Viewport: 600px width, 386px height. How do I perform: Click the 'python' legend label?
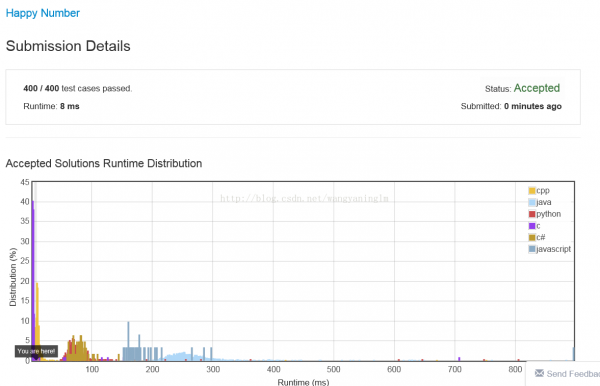click(548, 214)
